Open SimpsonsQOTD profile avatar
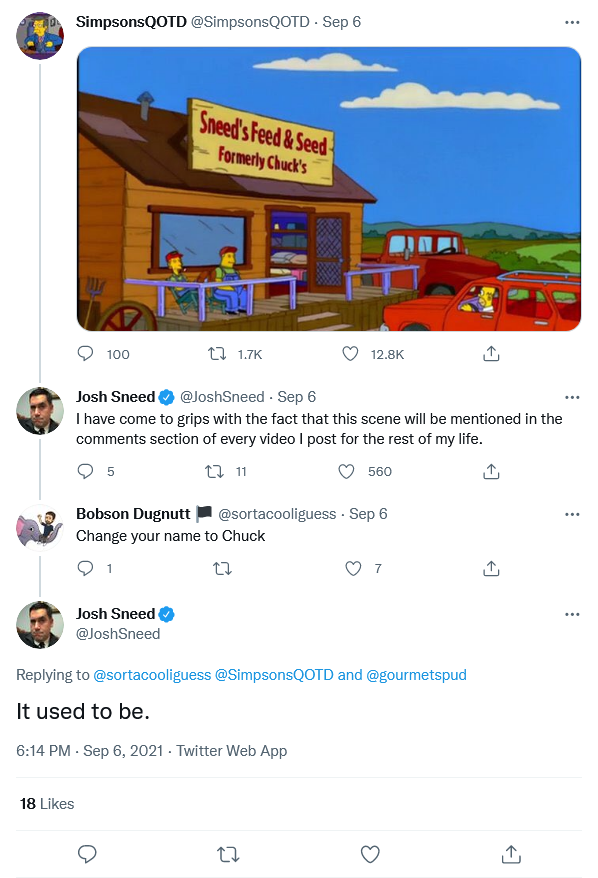The height and width of the screenshot is (878, 598). 40,35
